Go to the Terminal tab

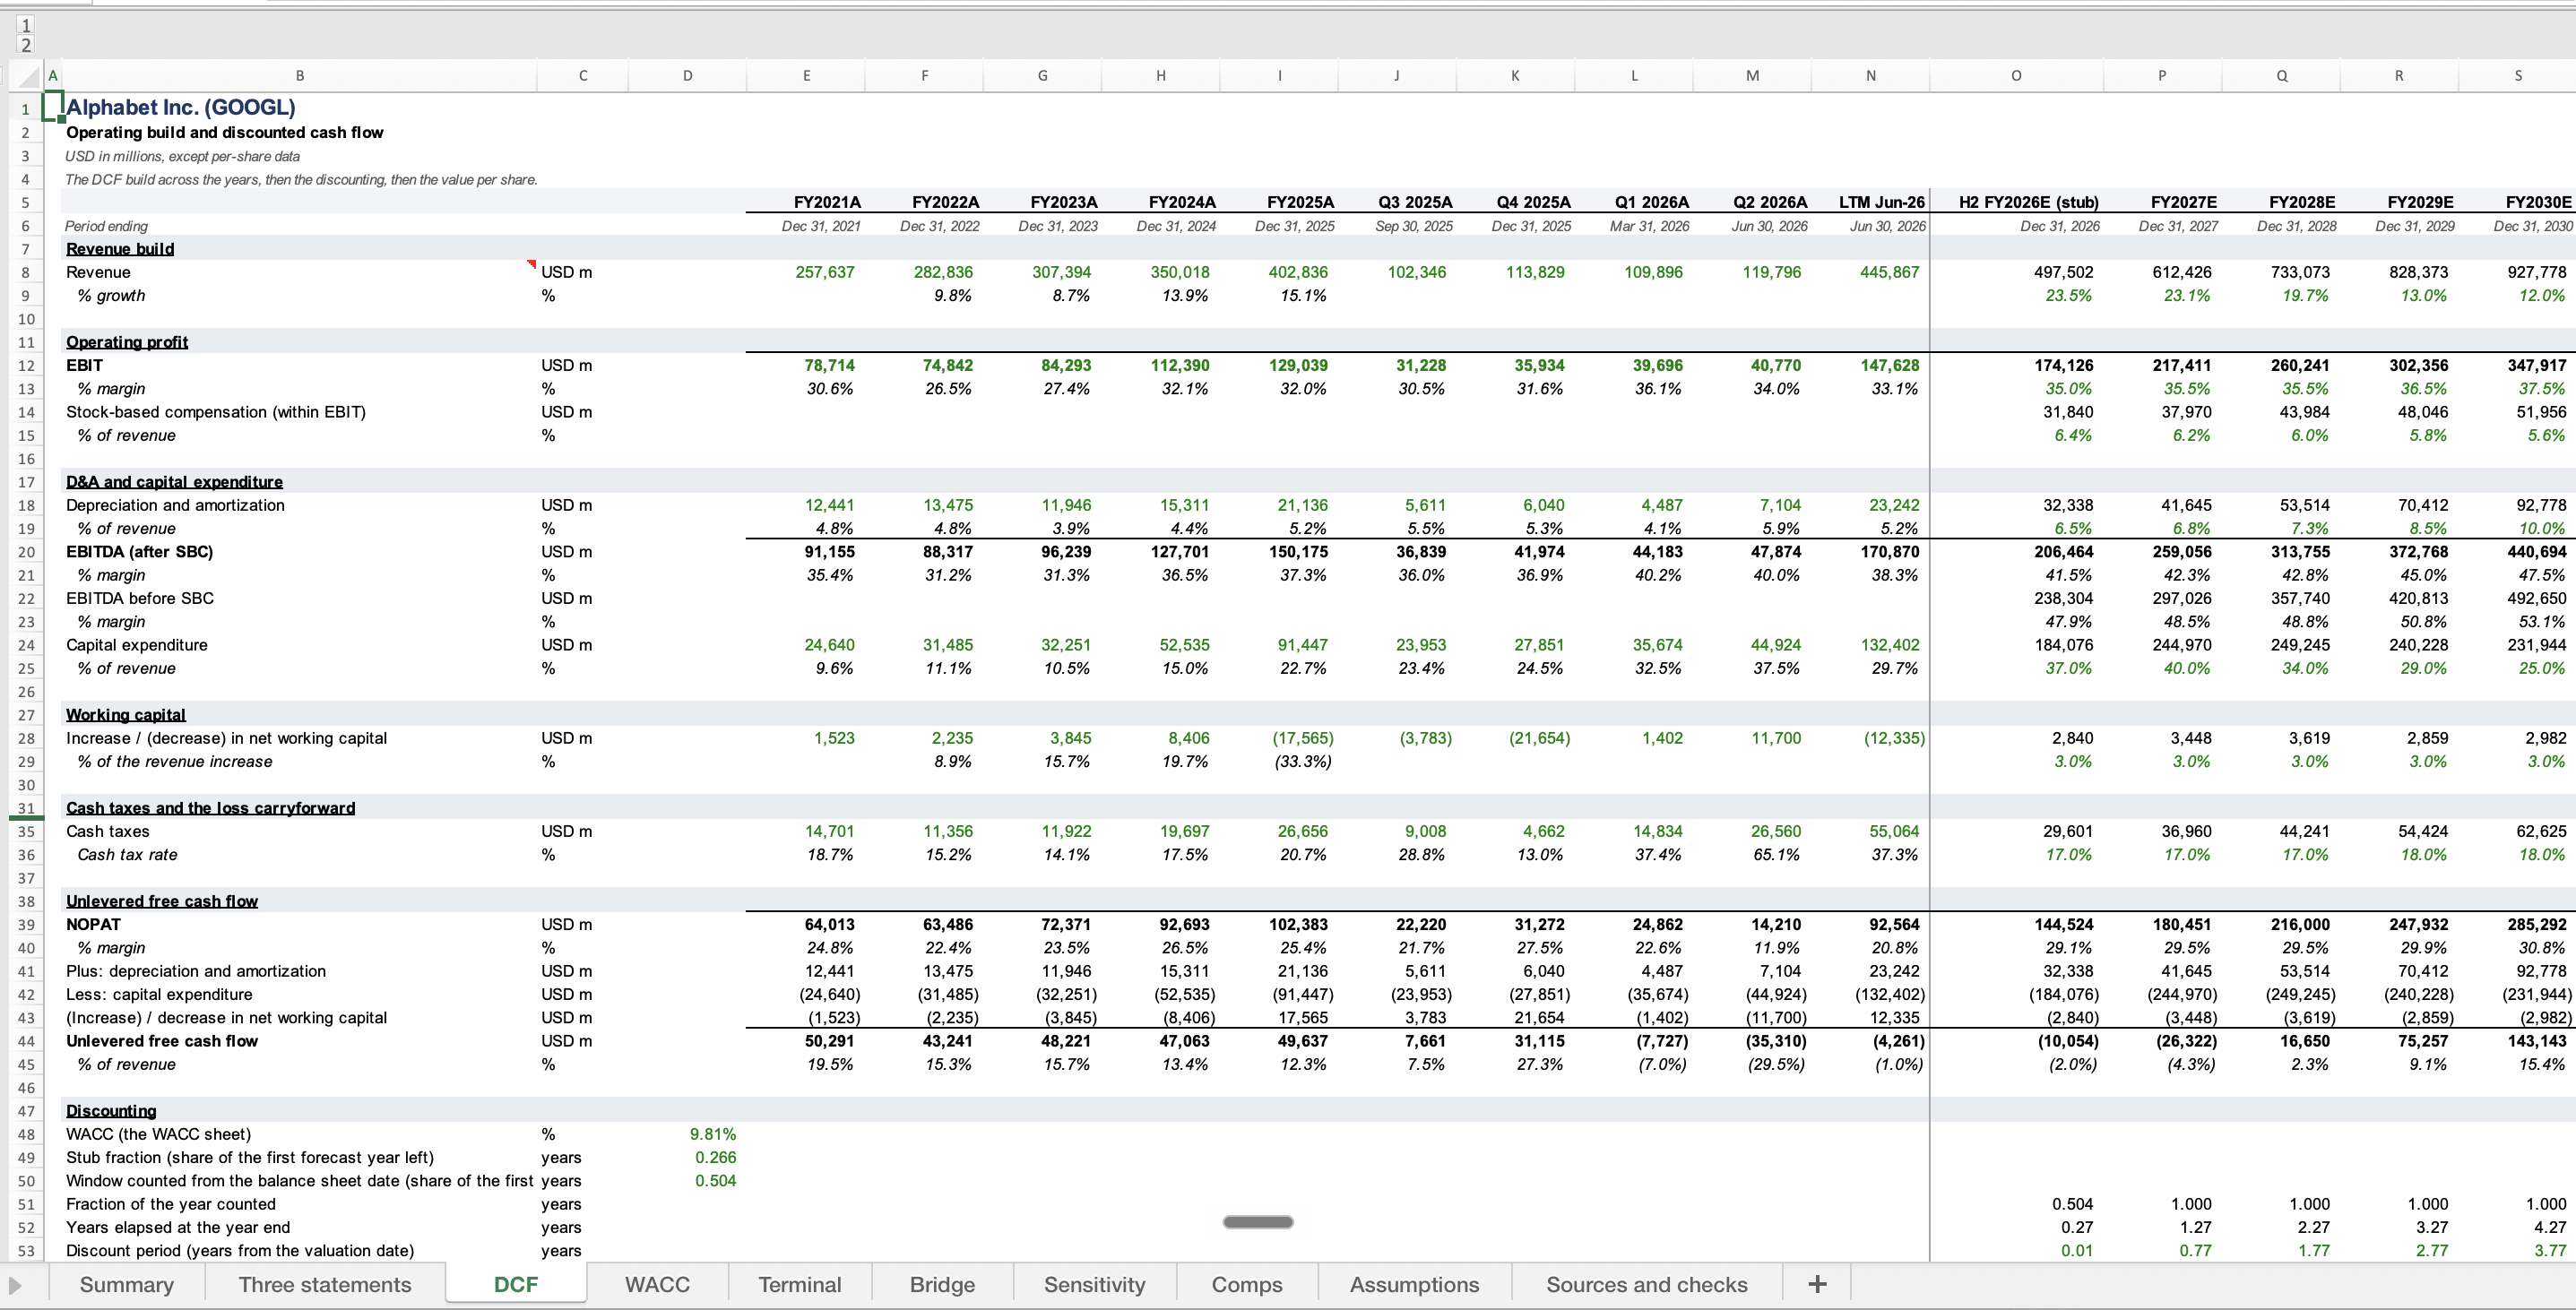[x=800, y=1284]
